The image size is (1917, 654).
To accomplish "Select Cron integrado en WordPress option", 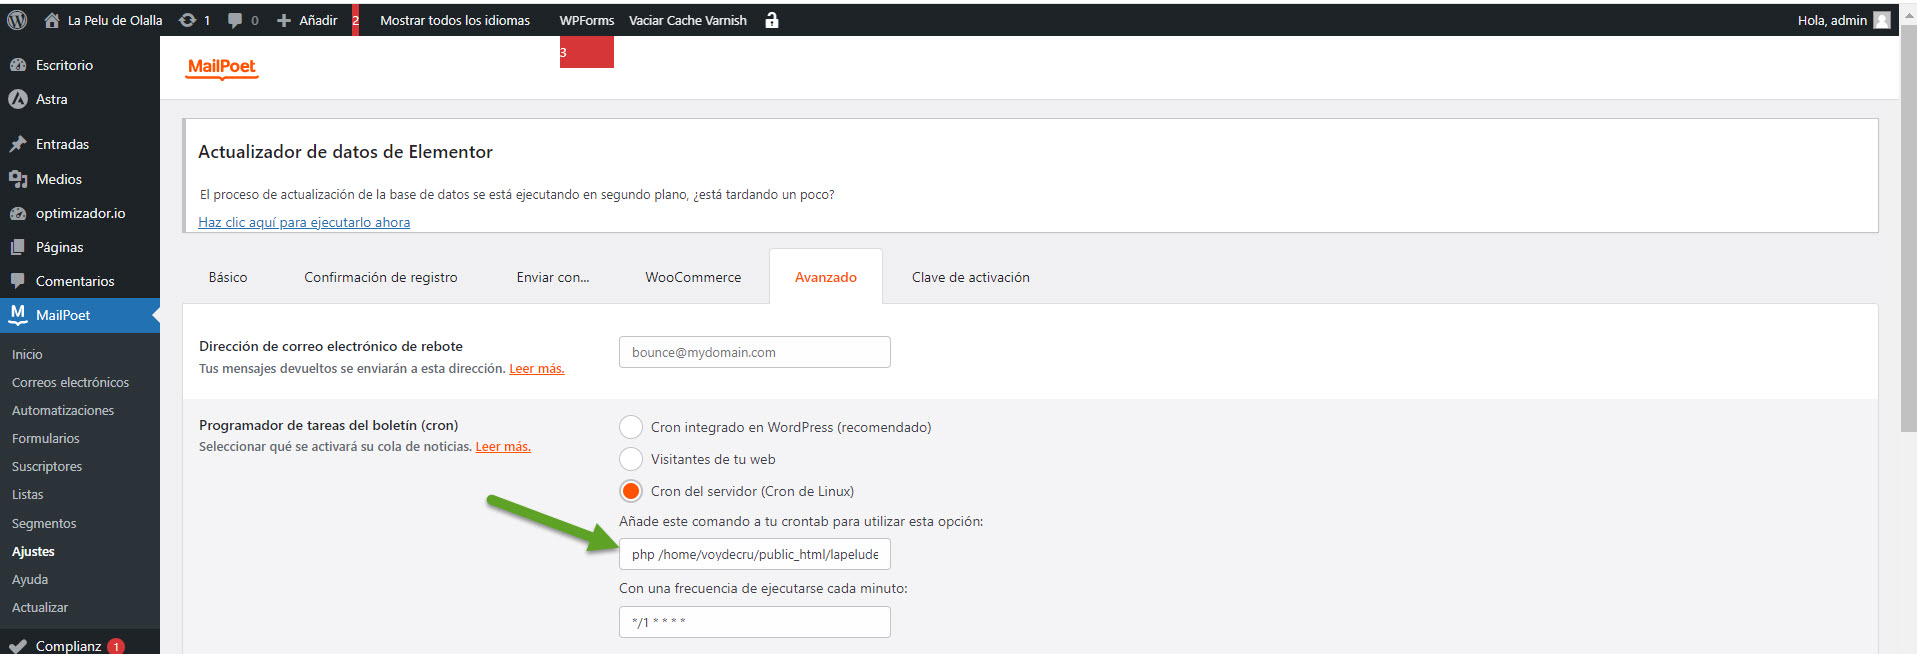I will pos(631,427).
